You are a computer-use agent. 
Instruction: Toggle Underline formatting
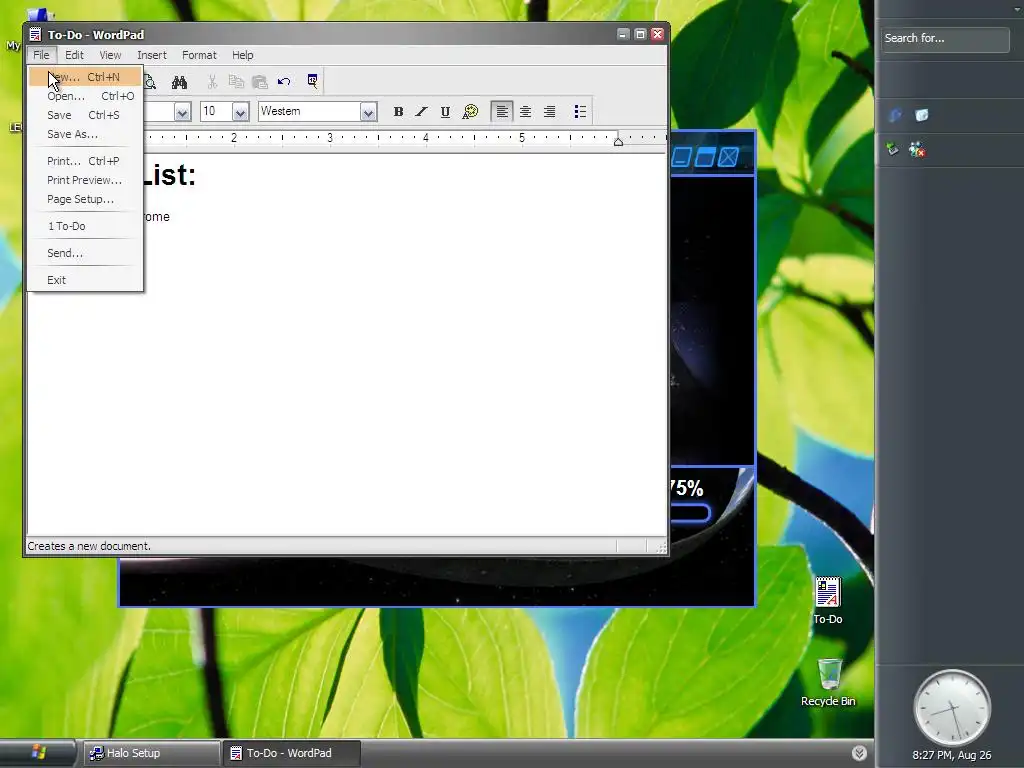445,112
